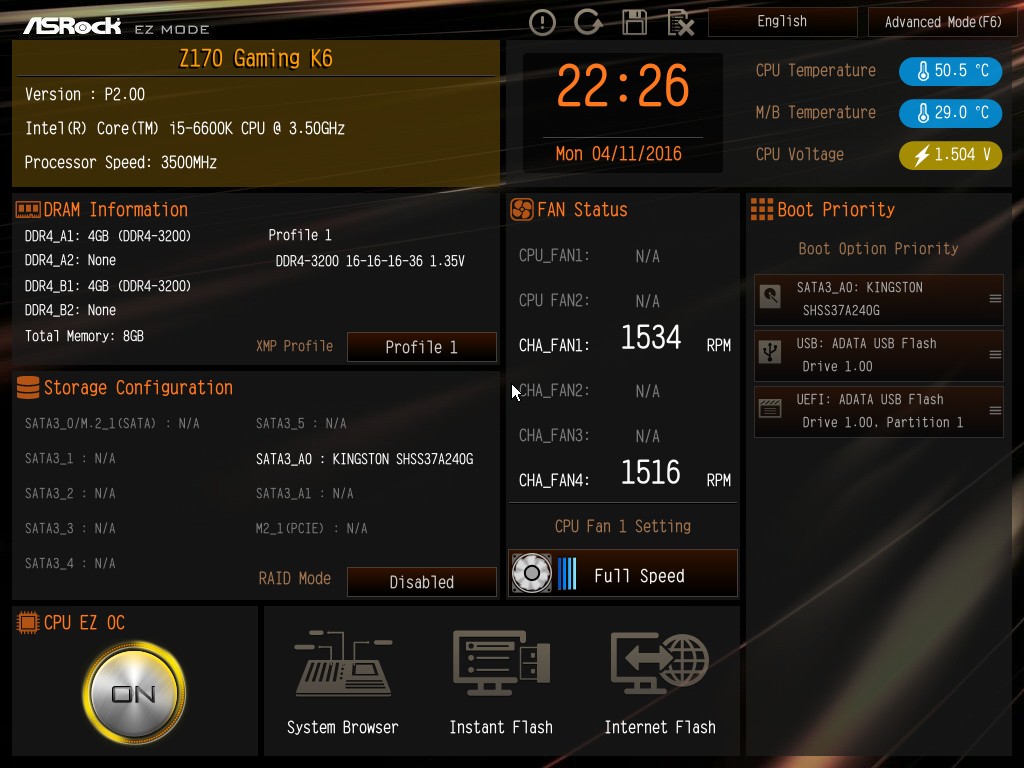This screenshot has height=768, width=1024.
Task: Open the English language selector
Action: (782, 22)
